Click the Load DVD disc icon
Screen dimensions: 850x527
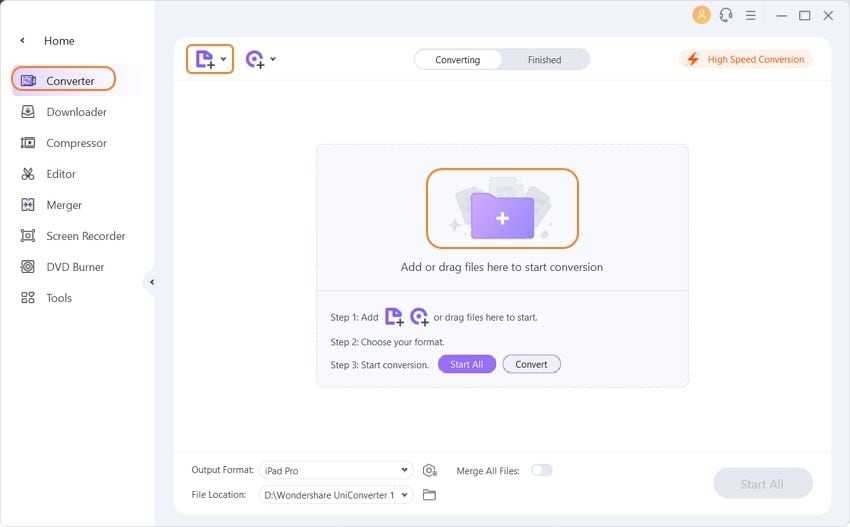[255, 59]
